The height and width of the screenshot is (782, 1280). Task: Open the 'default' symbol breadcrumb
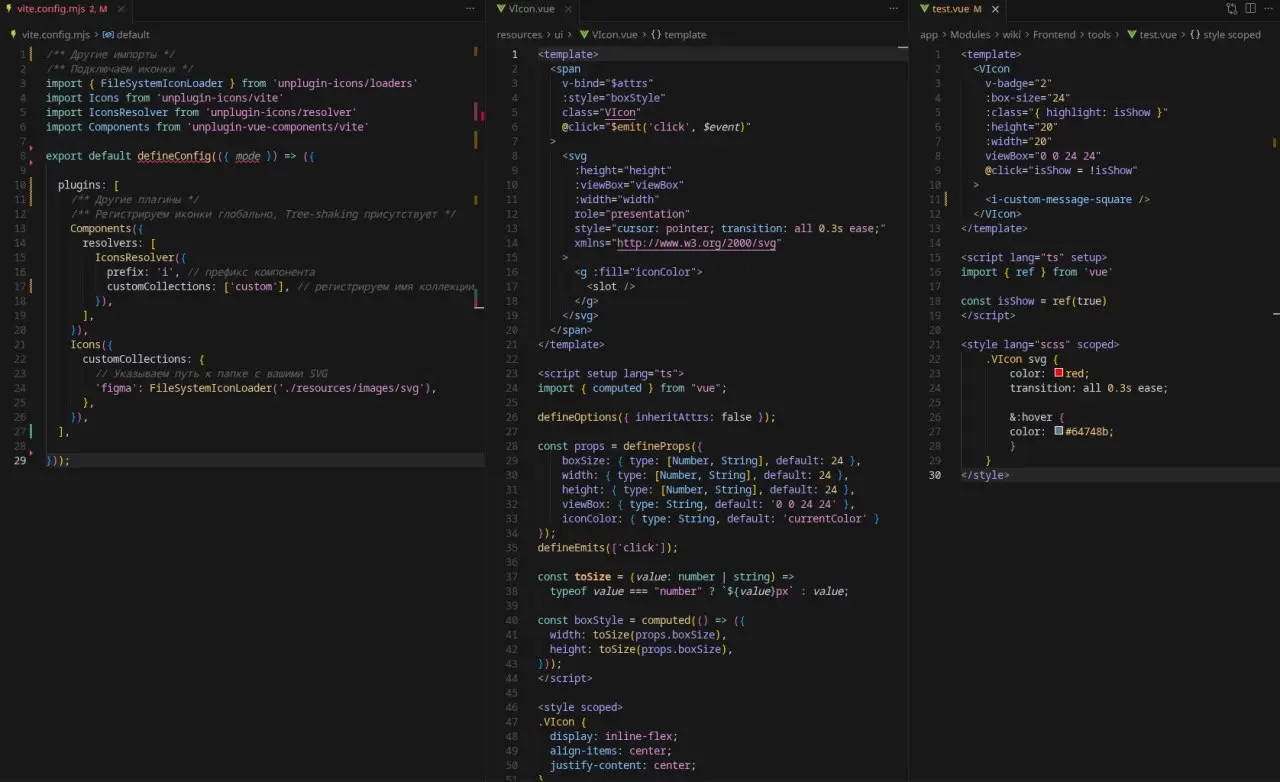point(126,34)
